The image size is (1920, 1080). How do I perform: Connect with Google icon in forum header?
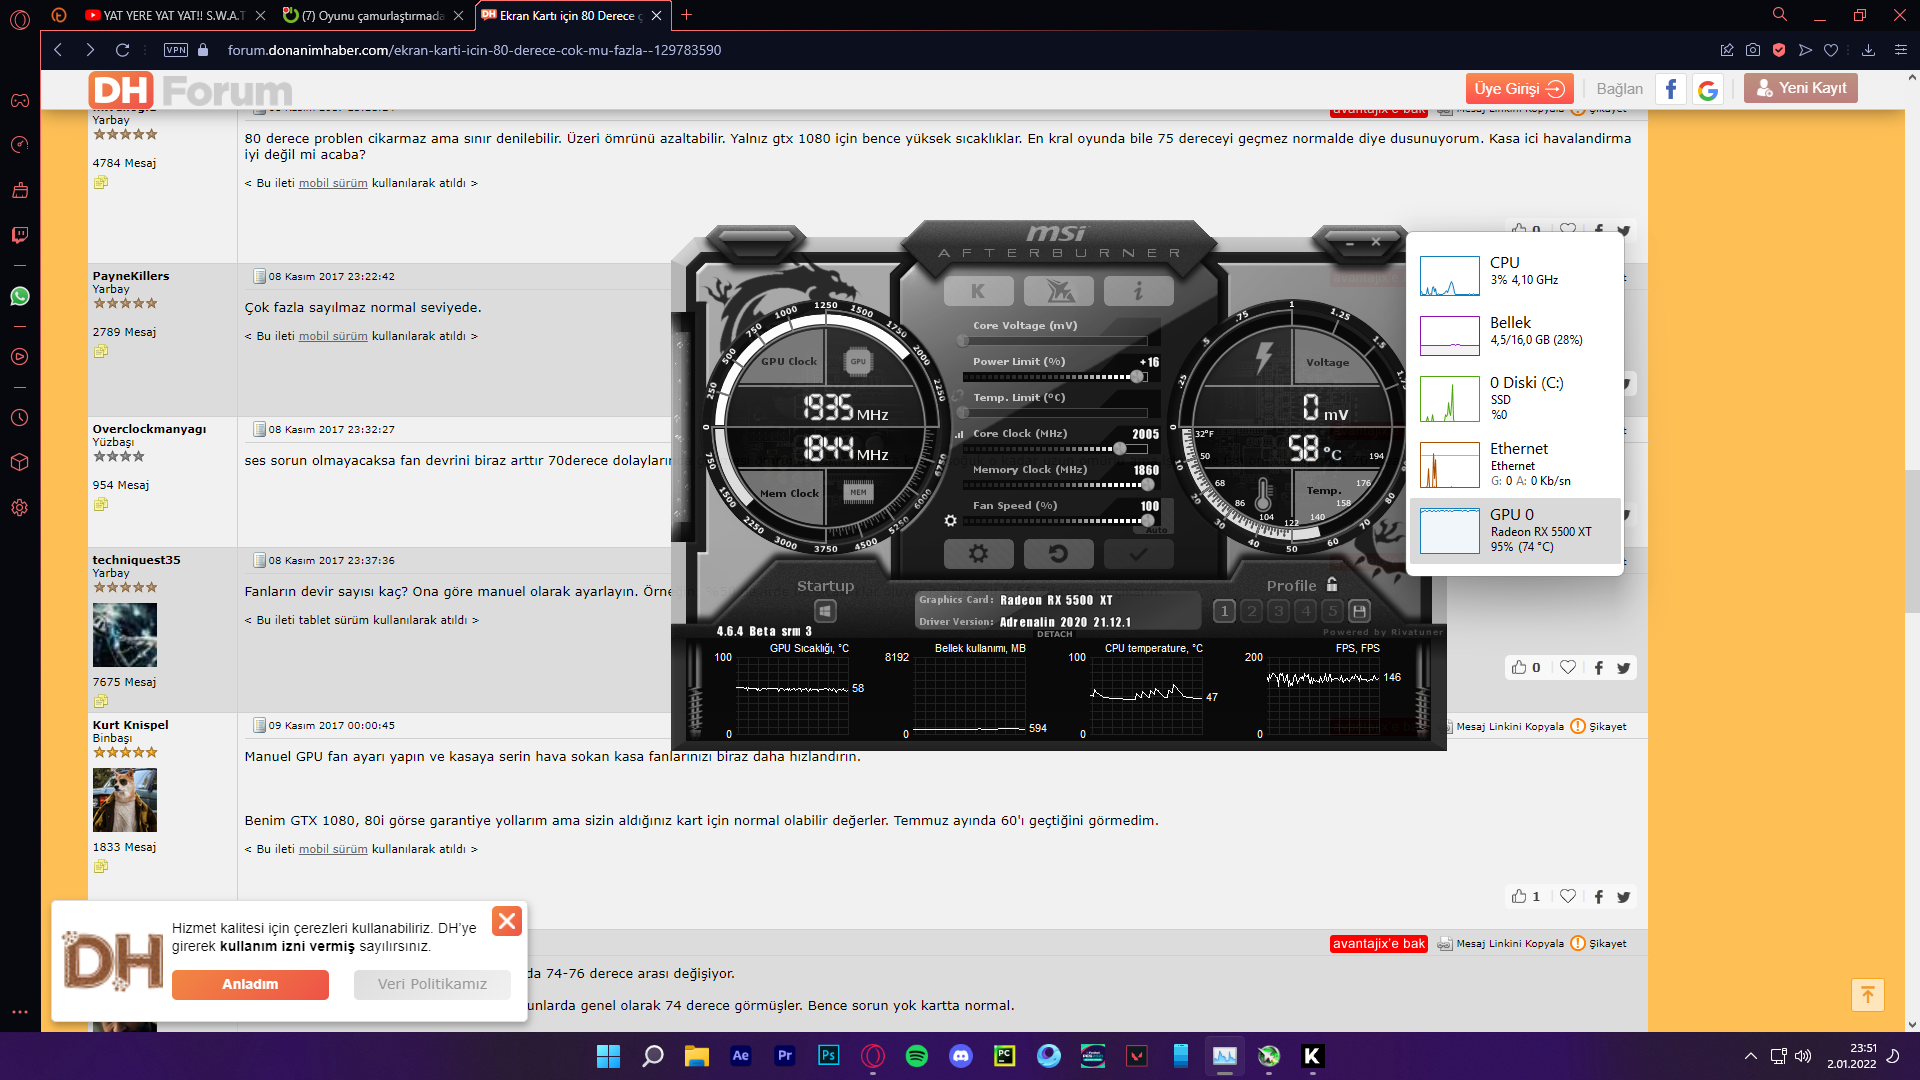(1708, 89)
